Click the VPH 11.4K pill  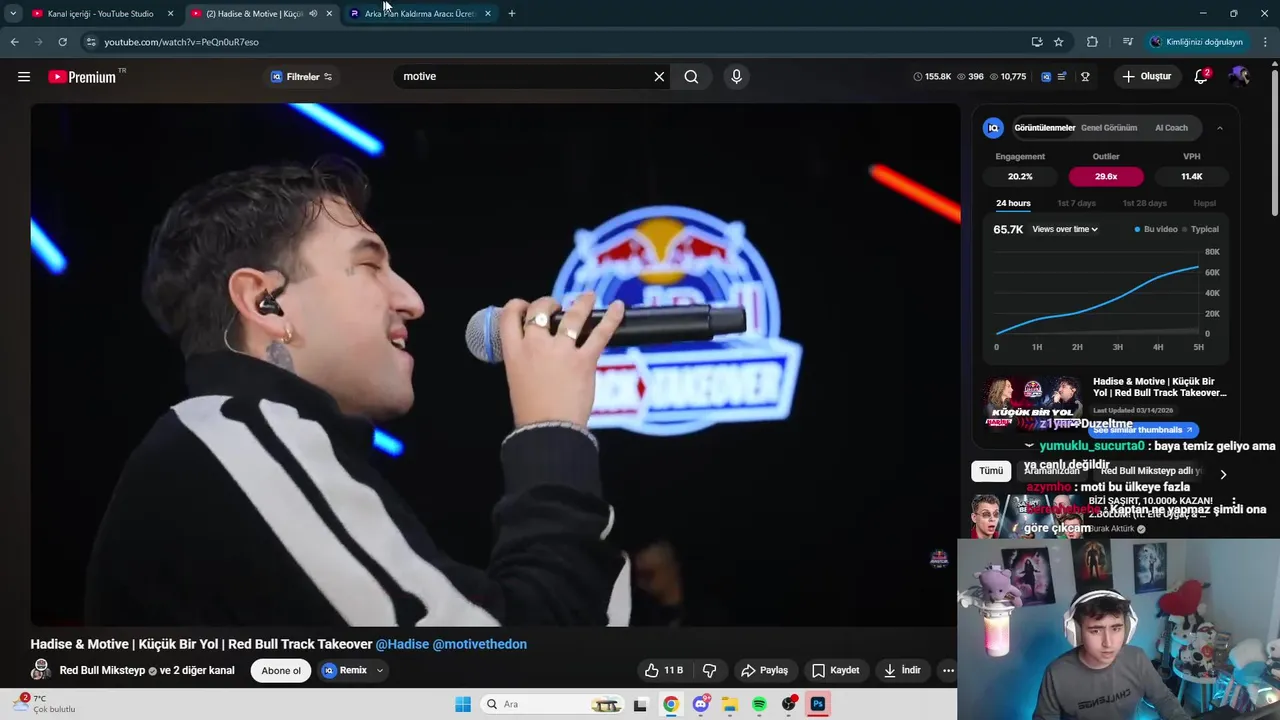[1192, 176]
